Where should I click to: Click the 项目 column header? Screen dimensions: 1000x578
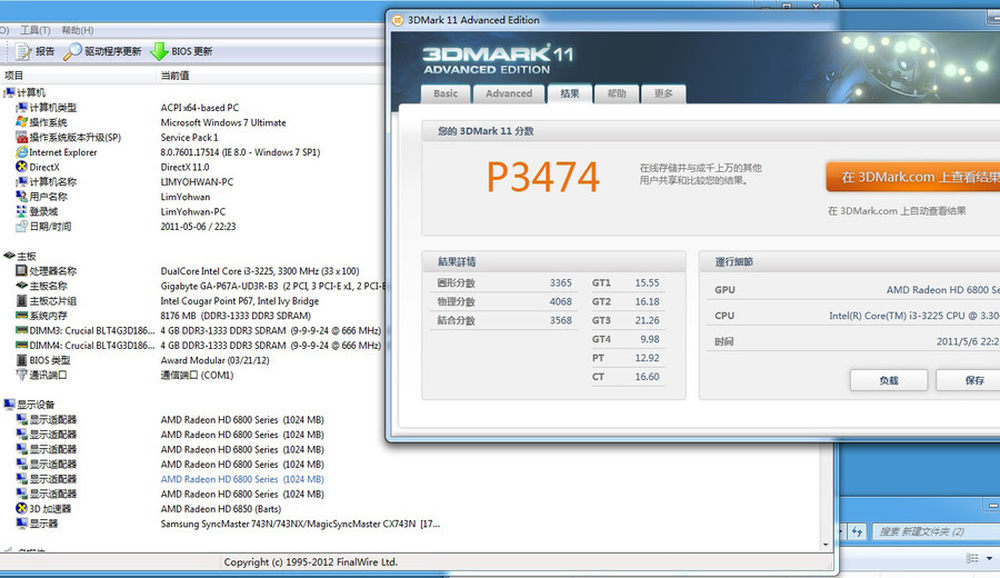14,75
